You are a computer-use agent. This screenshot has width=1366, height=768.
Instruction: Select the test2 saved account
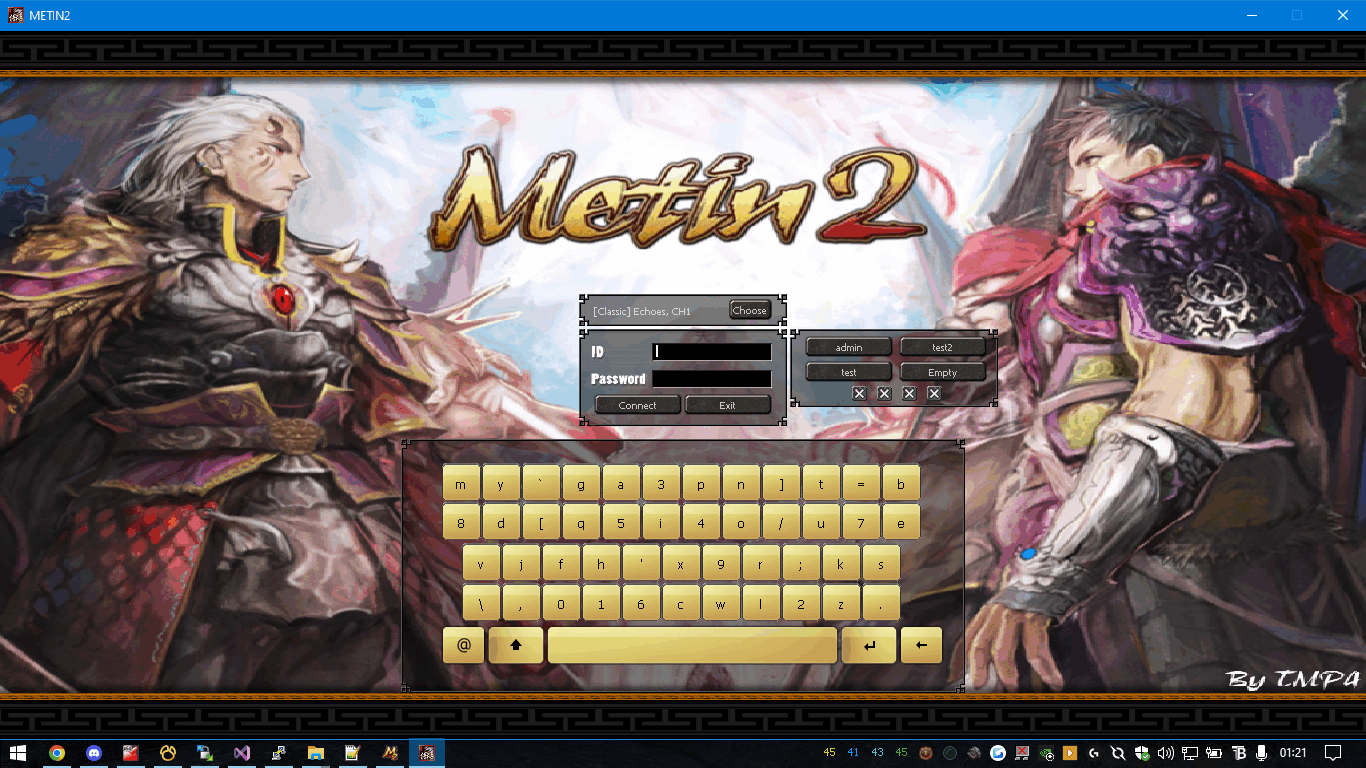pos(942,347)
